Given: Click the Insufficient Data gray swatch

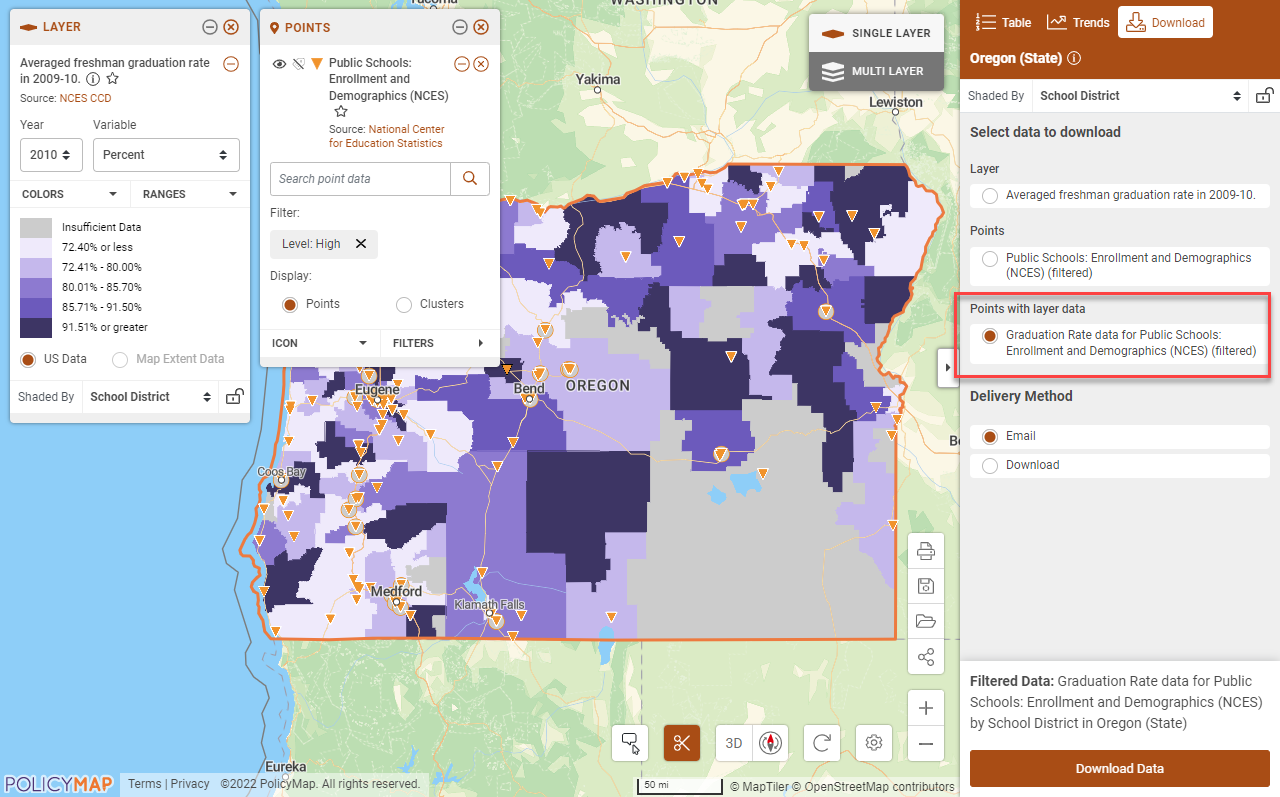Looking at the screenshot, I should 36,227.
